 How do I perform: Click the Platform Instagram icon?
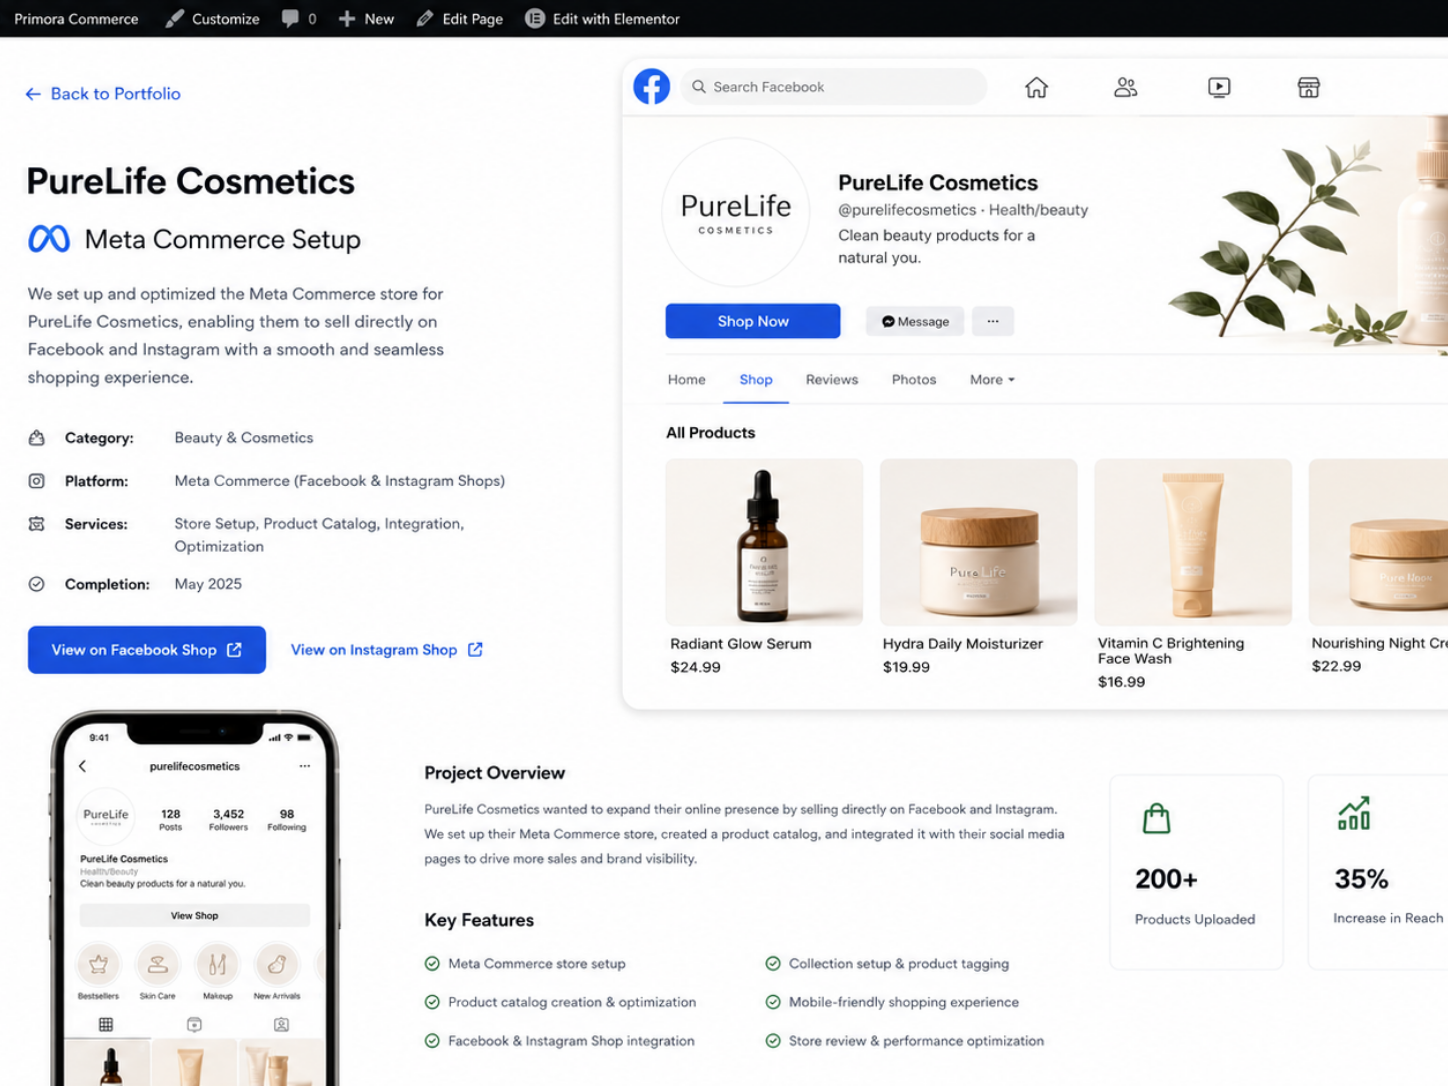coord(37,481)
